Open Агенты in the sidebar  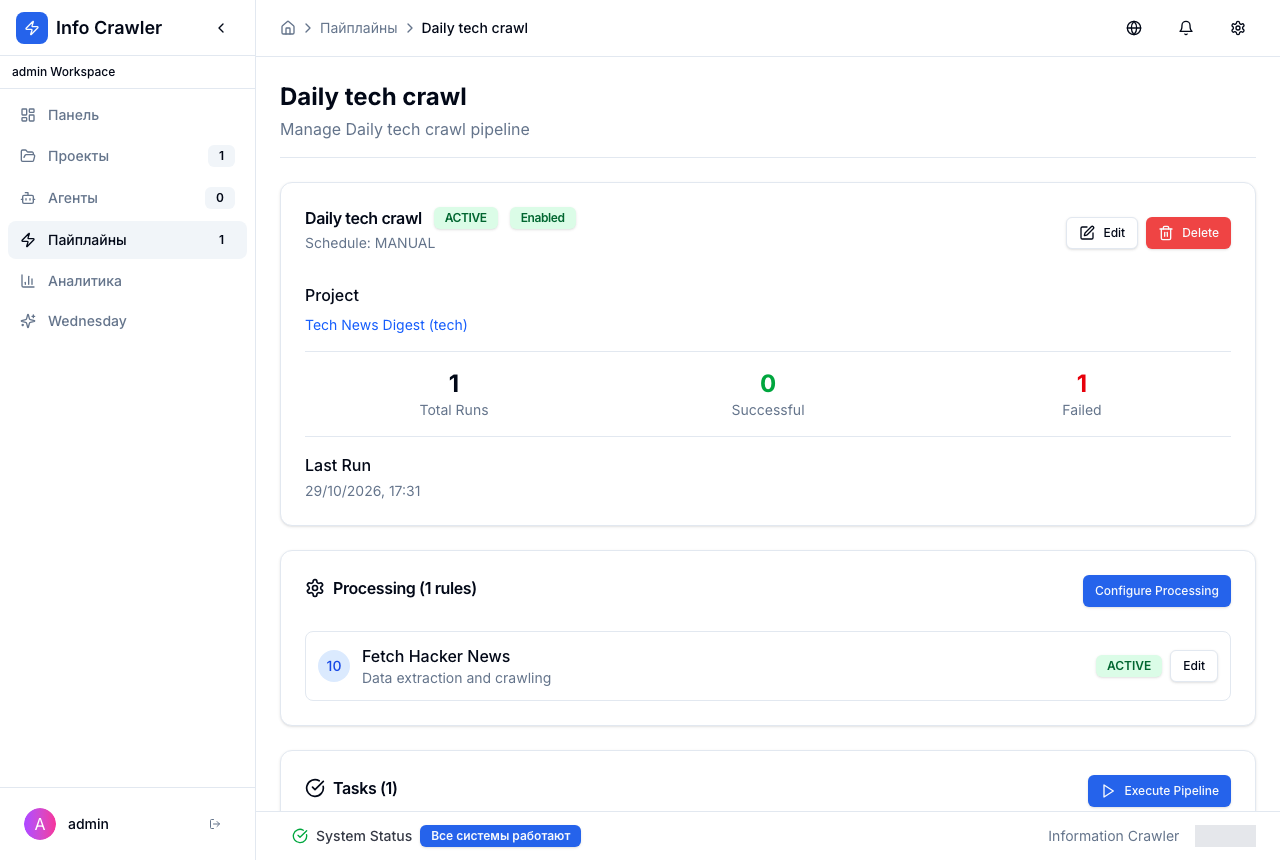[x=127, y=198]
